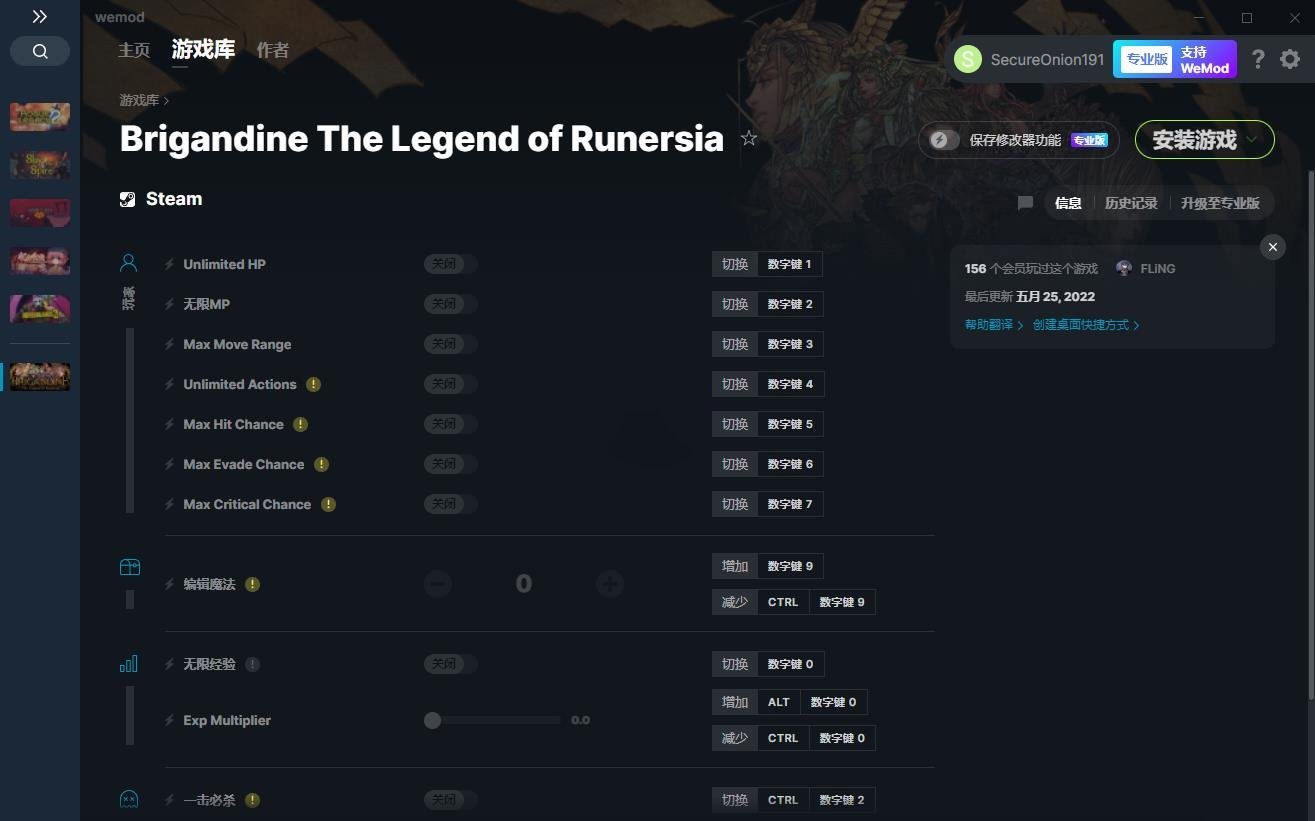The height and width of the screenshot is (821, 1315).
Task: Click the inventory chest category icon
Action: point(129,567)
